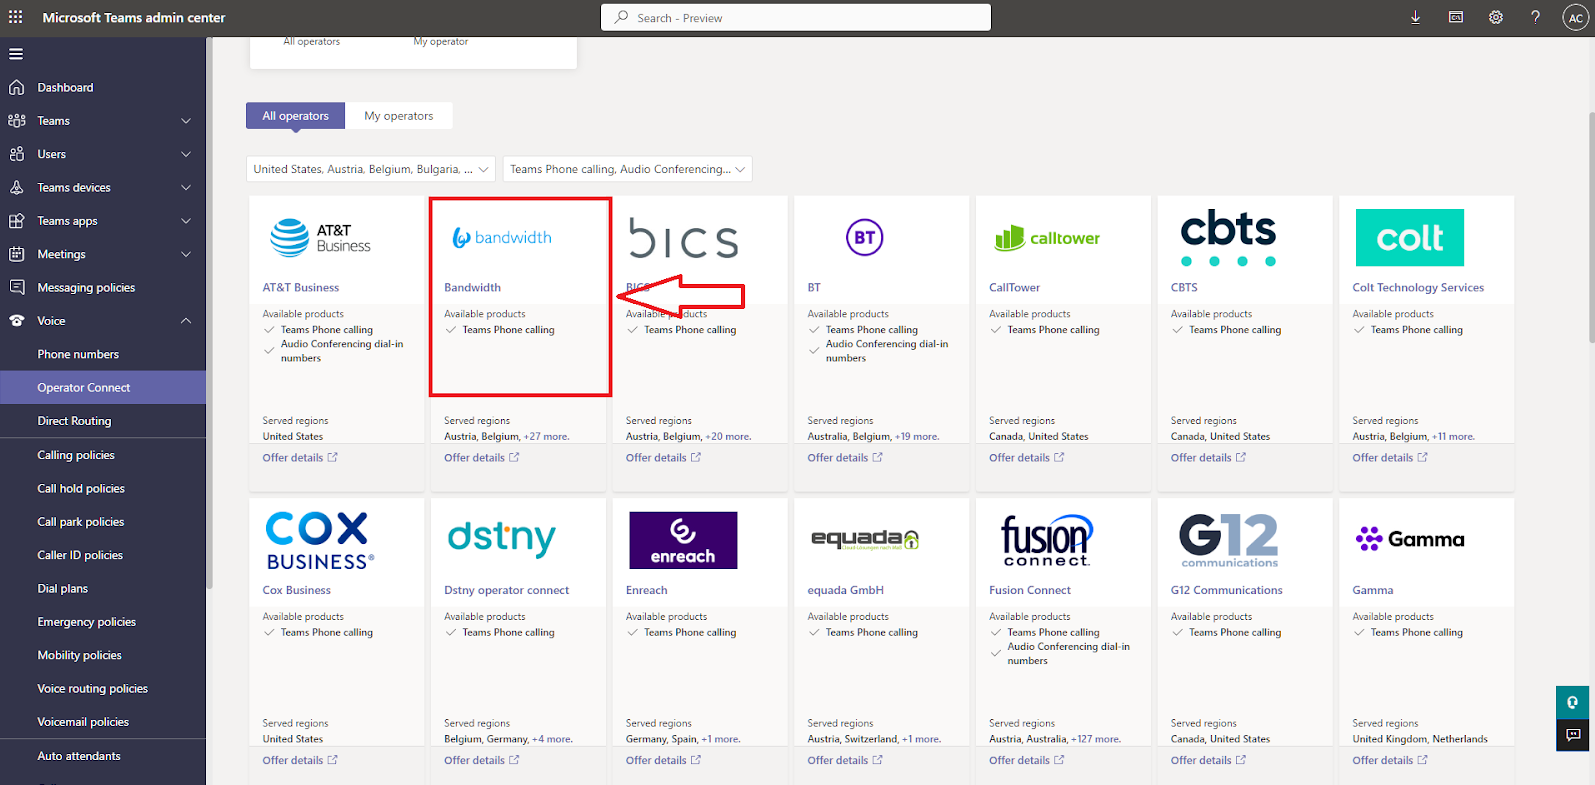Switch to My operators tab

coord(399,116)
